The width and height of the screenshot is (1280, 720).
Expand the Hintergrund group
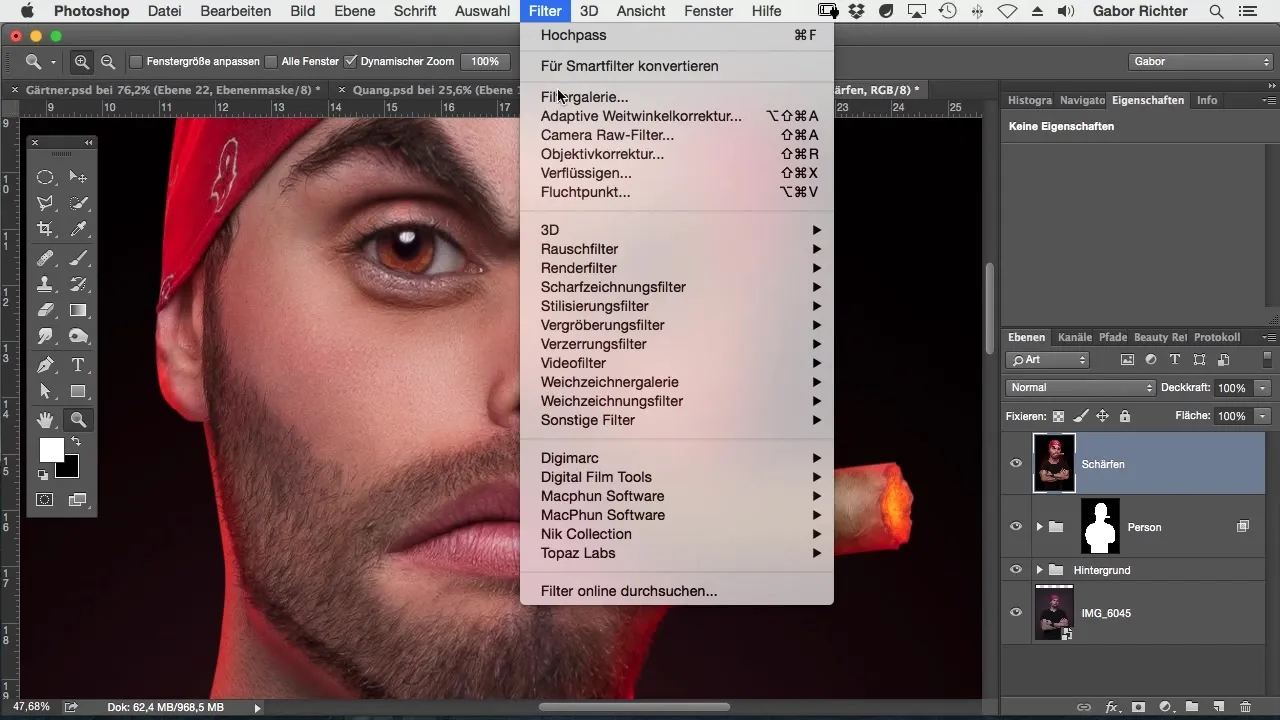[1039, 570]
